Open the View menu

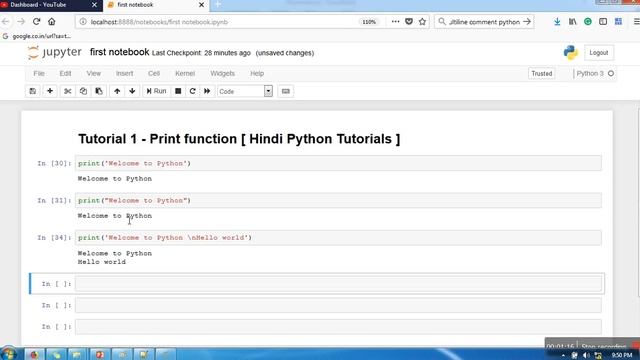[x=93, y=73]
